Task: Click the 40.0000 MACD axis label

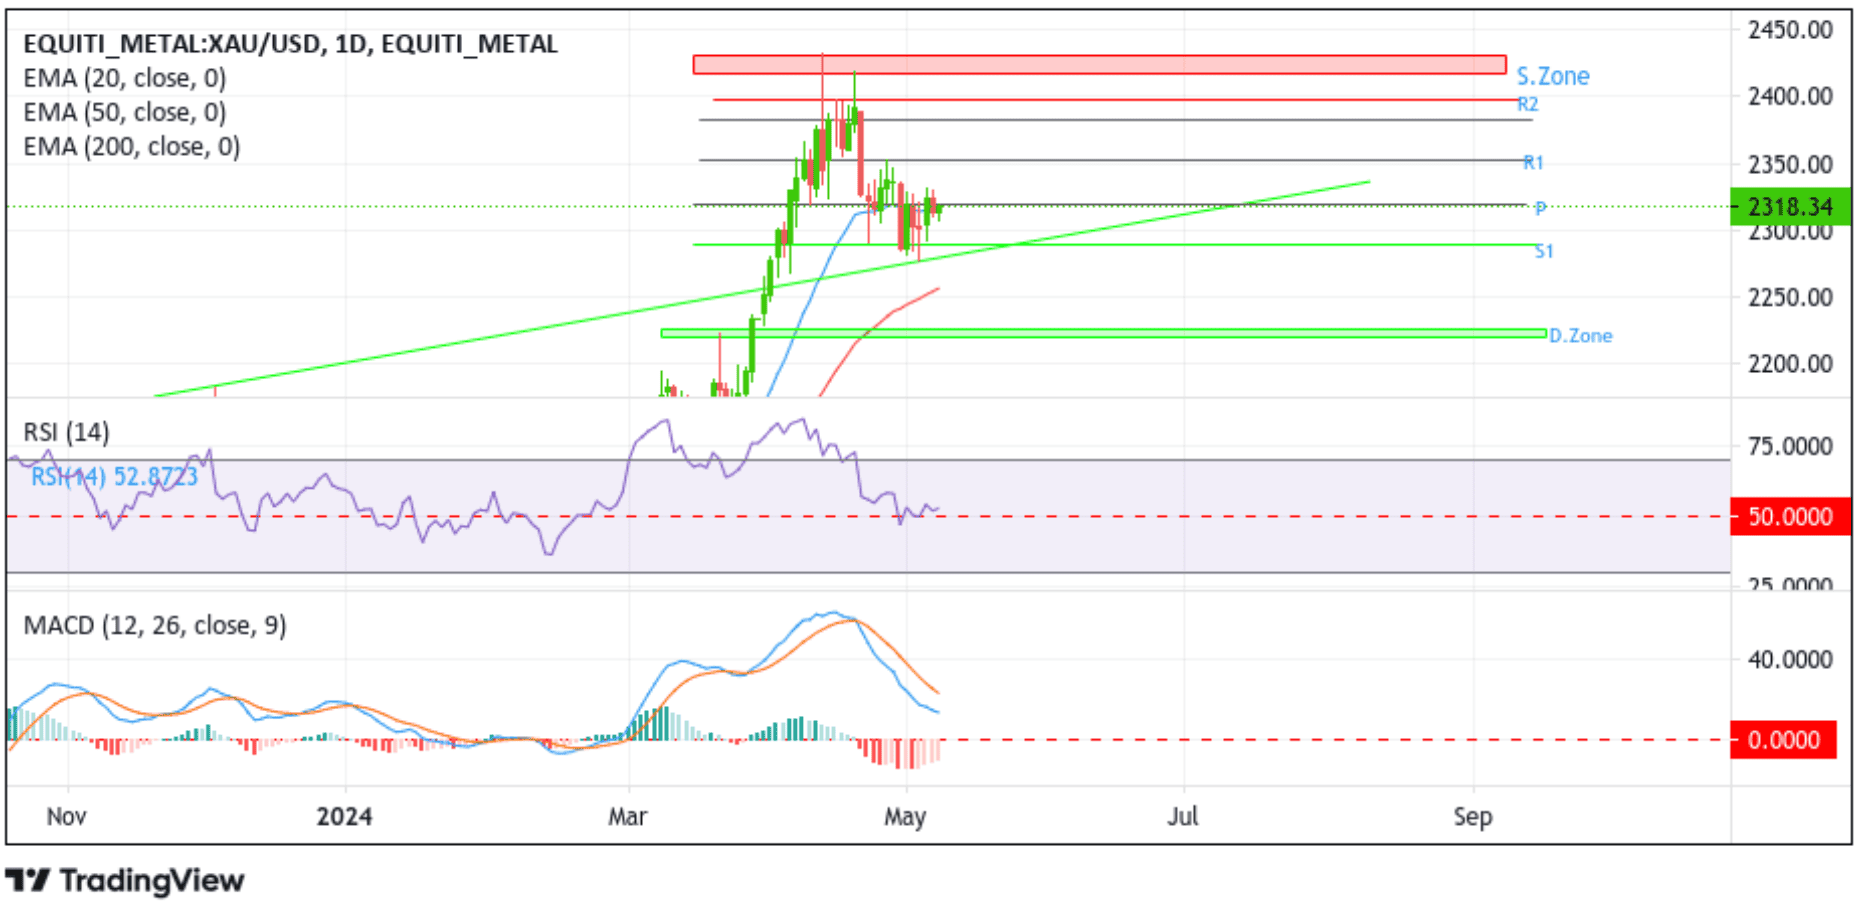Action: [x=1790, y=660]
